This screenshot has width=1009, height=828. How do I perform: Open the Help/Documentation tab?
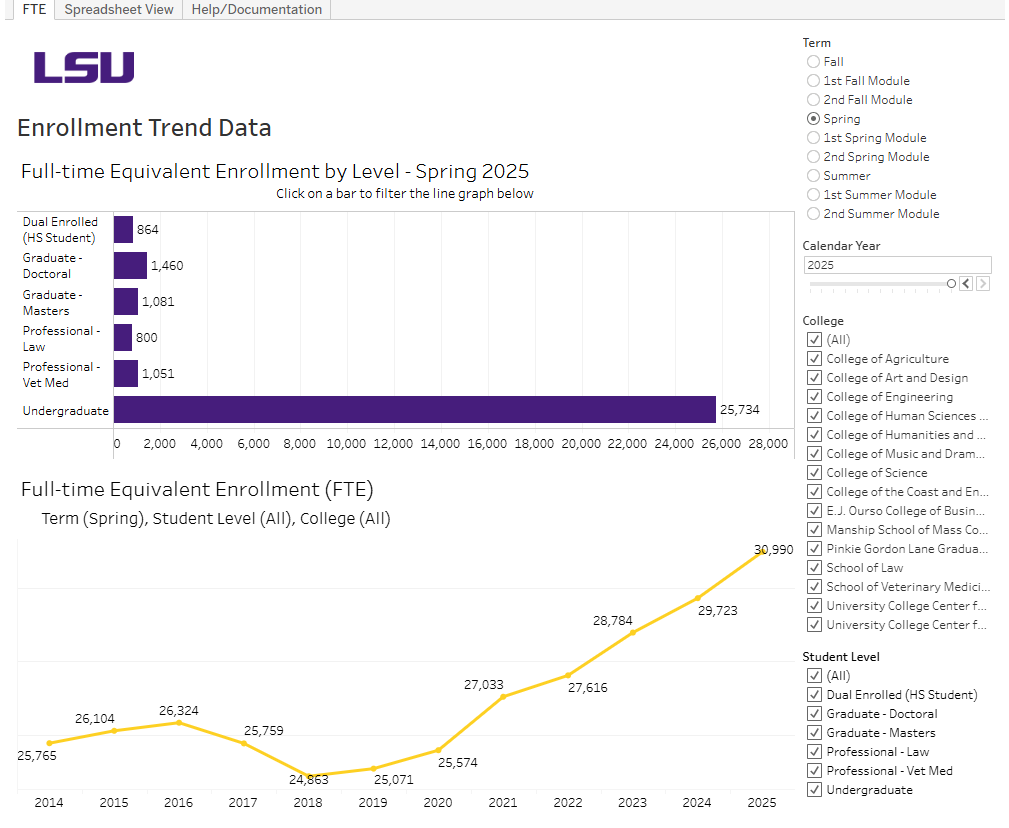256,10
